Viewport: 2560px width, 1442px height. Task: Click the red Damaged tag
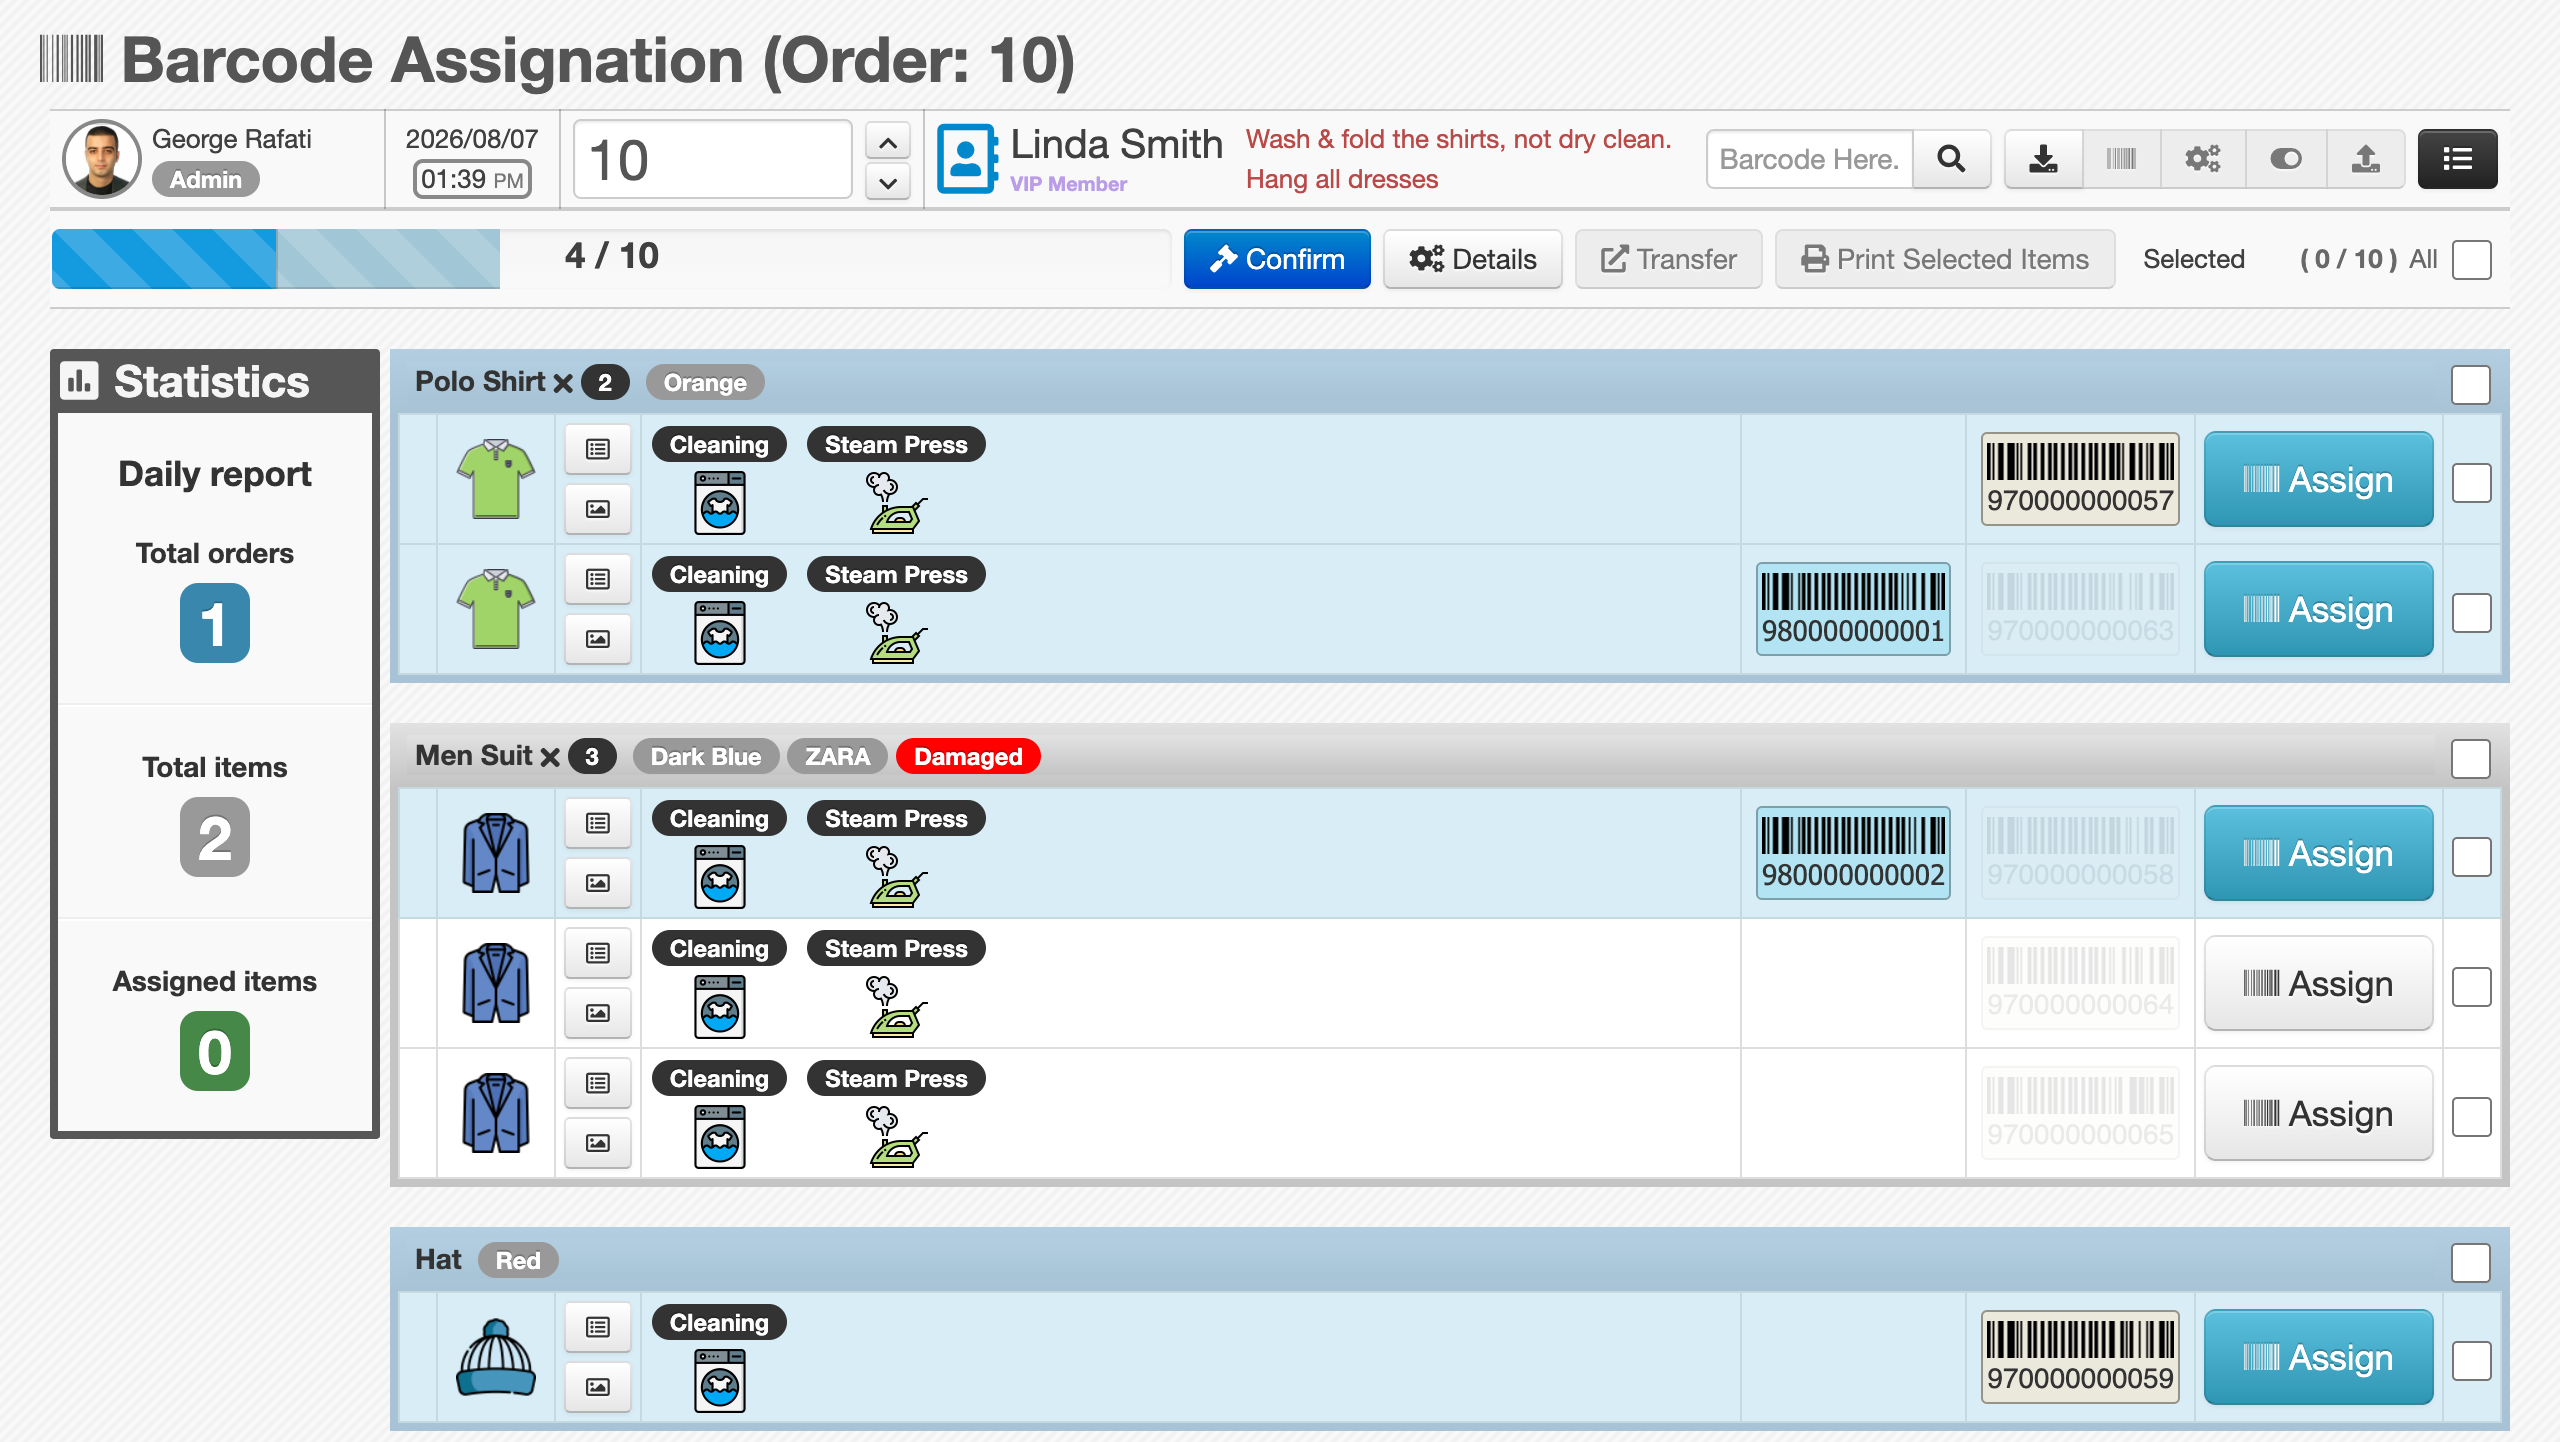tap(968, 756)
